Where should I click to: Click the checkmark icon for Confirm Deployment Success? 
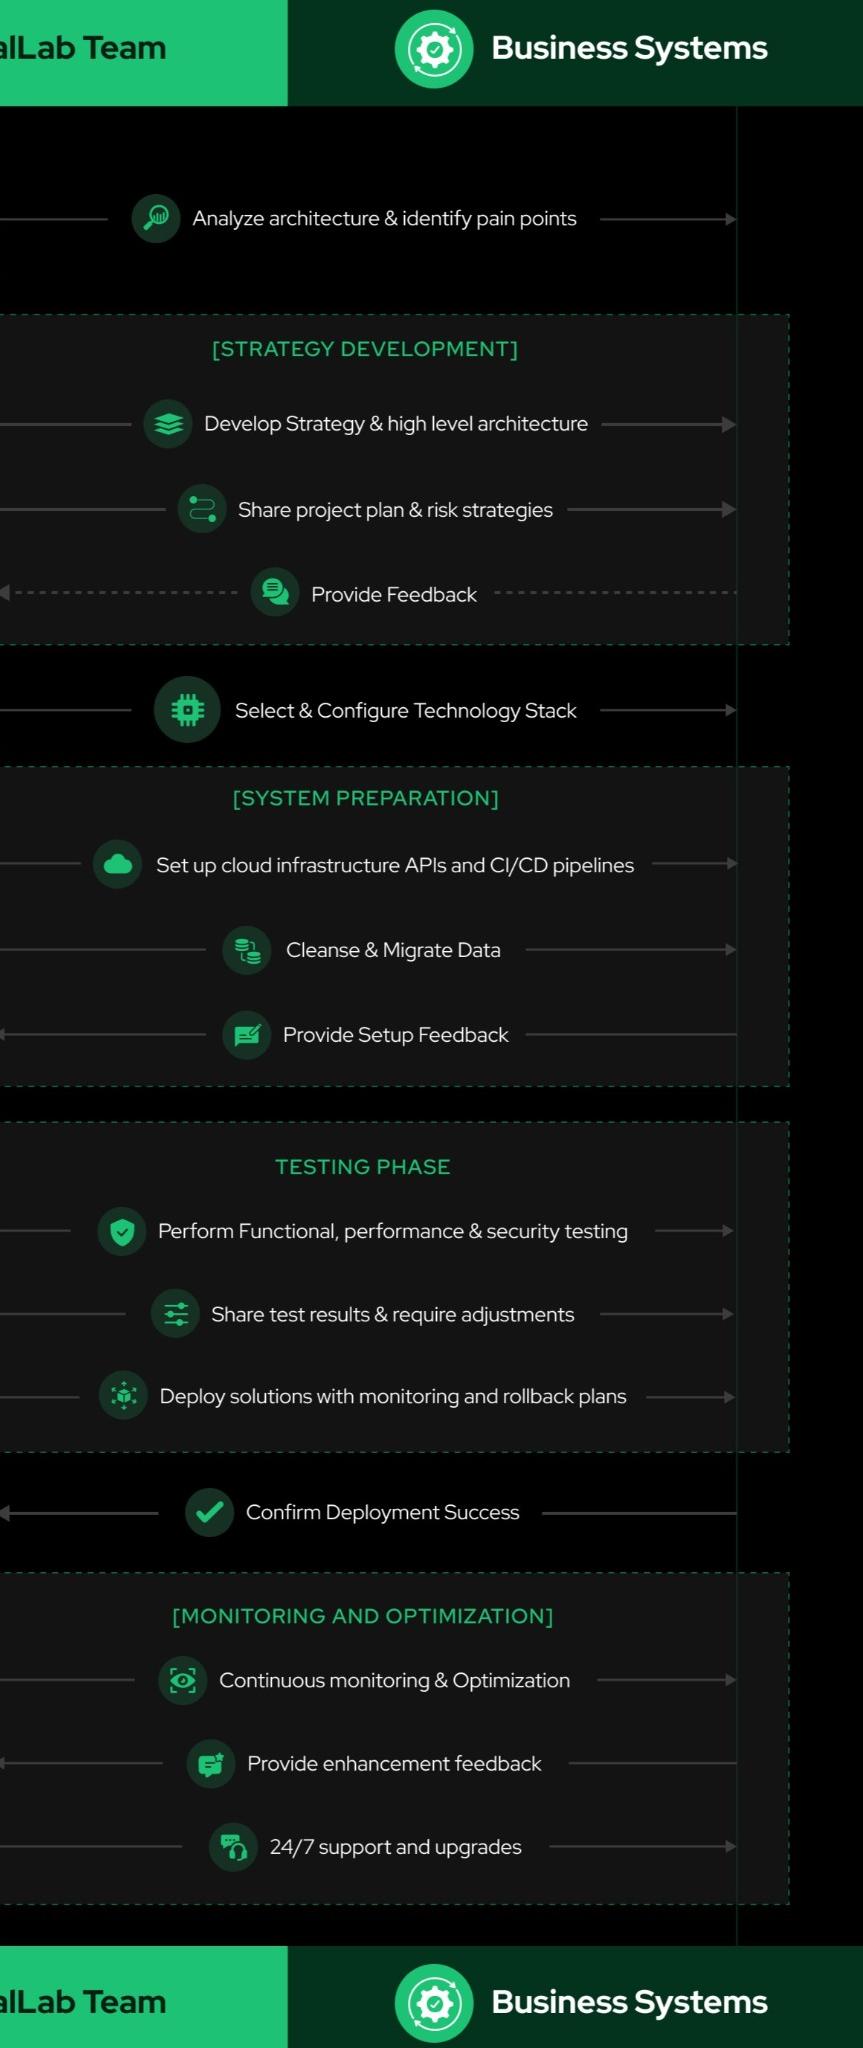[x=210, y=1512]
